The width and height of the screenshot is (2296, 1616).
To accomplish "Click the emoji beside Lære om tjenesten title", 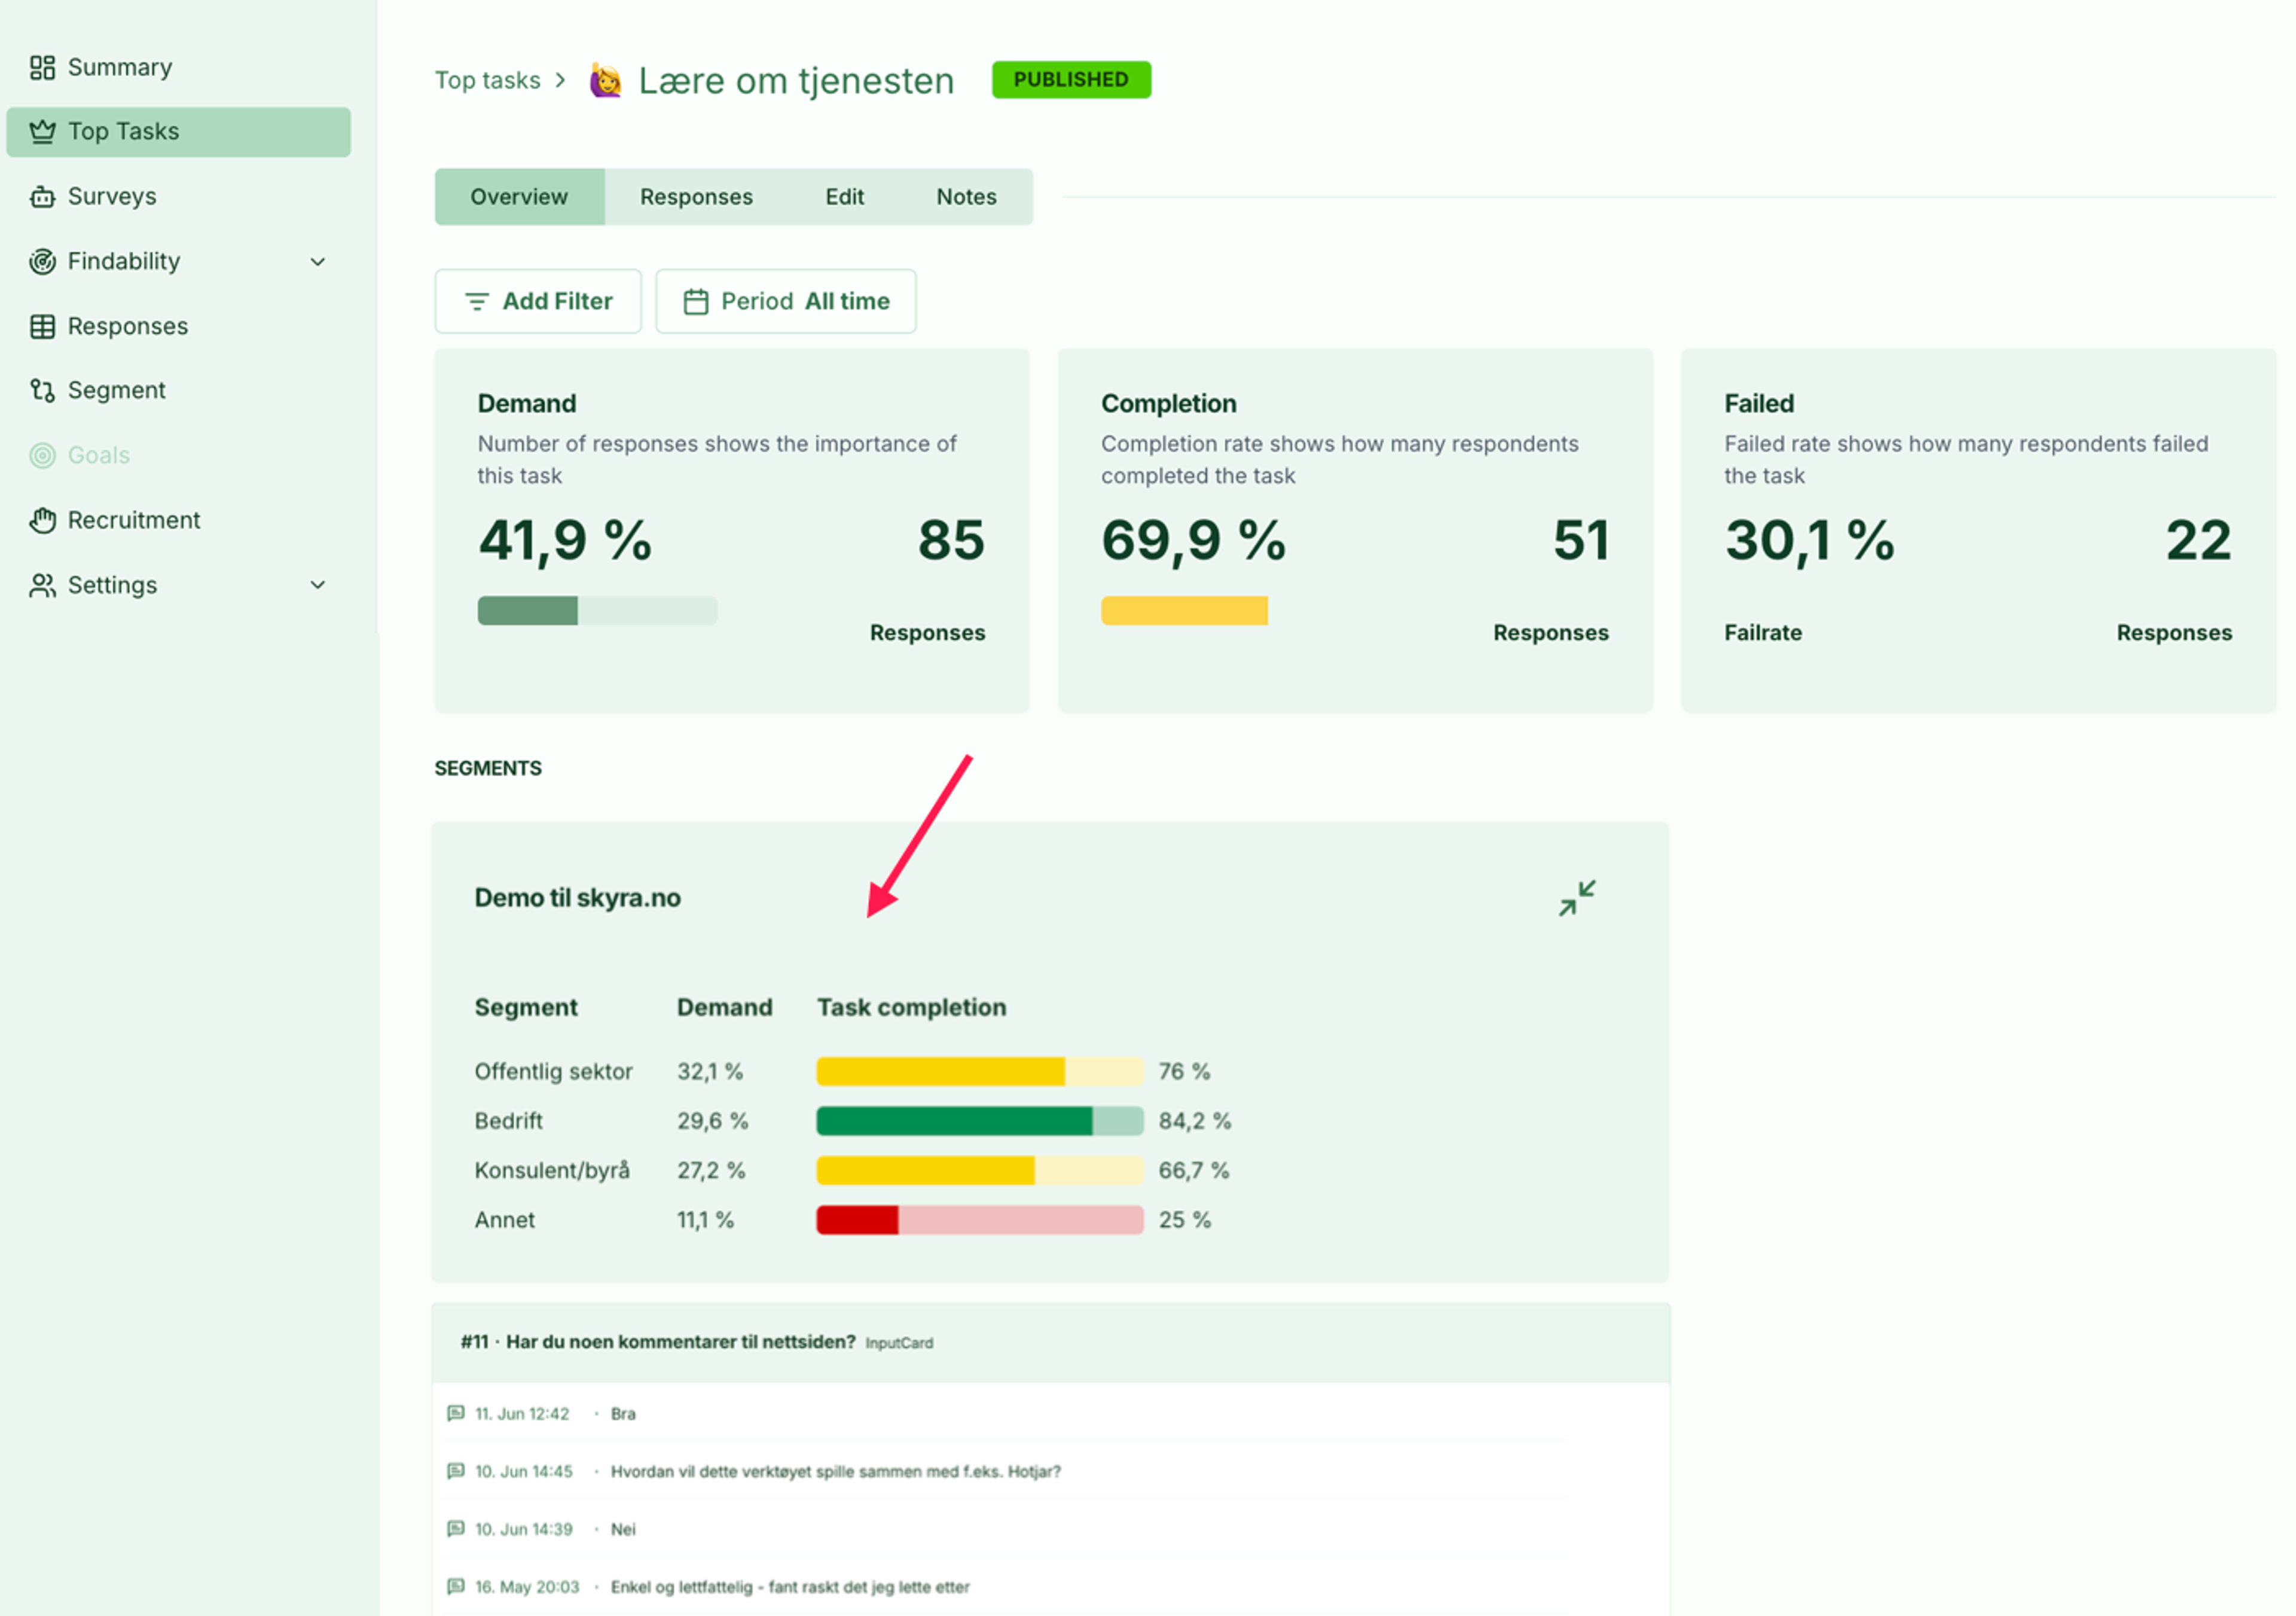I will click(605, 80).
